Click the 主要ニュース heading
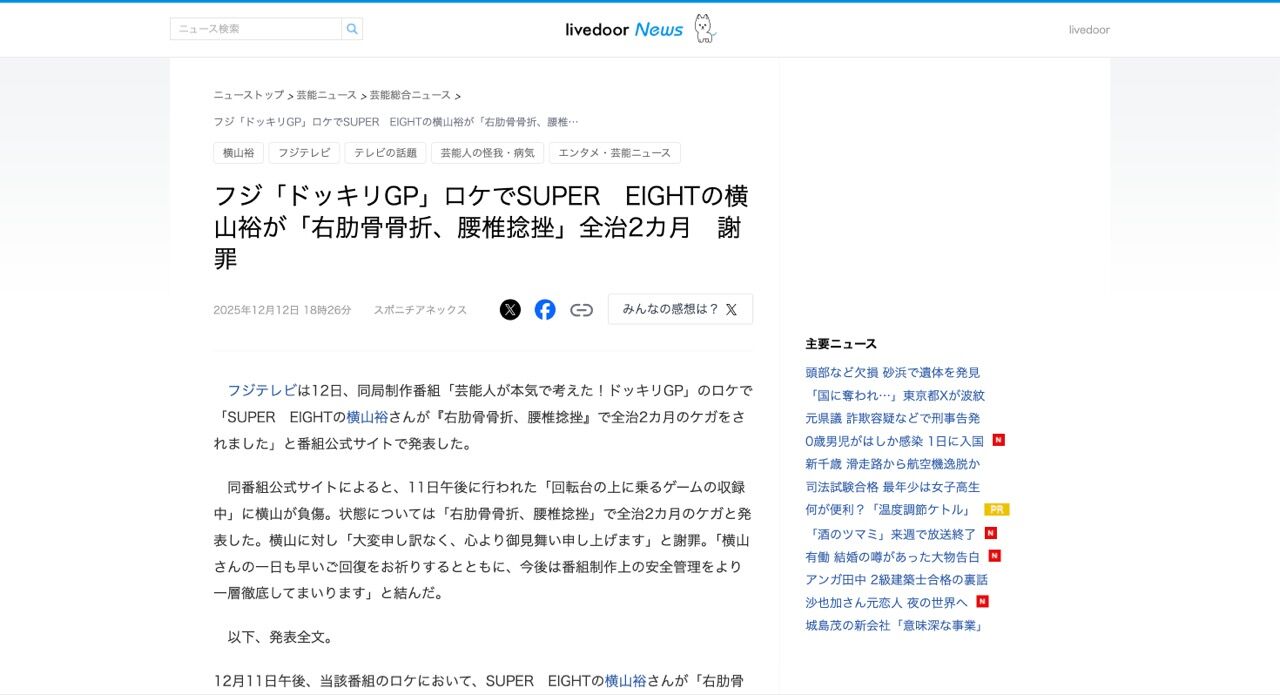Image resolution: width=1280 pixels, height=695 pixels. pyautogui.click(x=841, y=344)
